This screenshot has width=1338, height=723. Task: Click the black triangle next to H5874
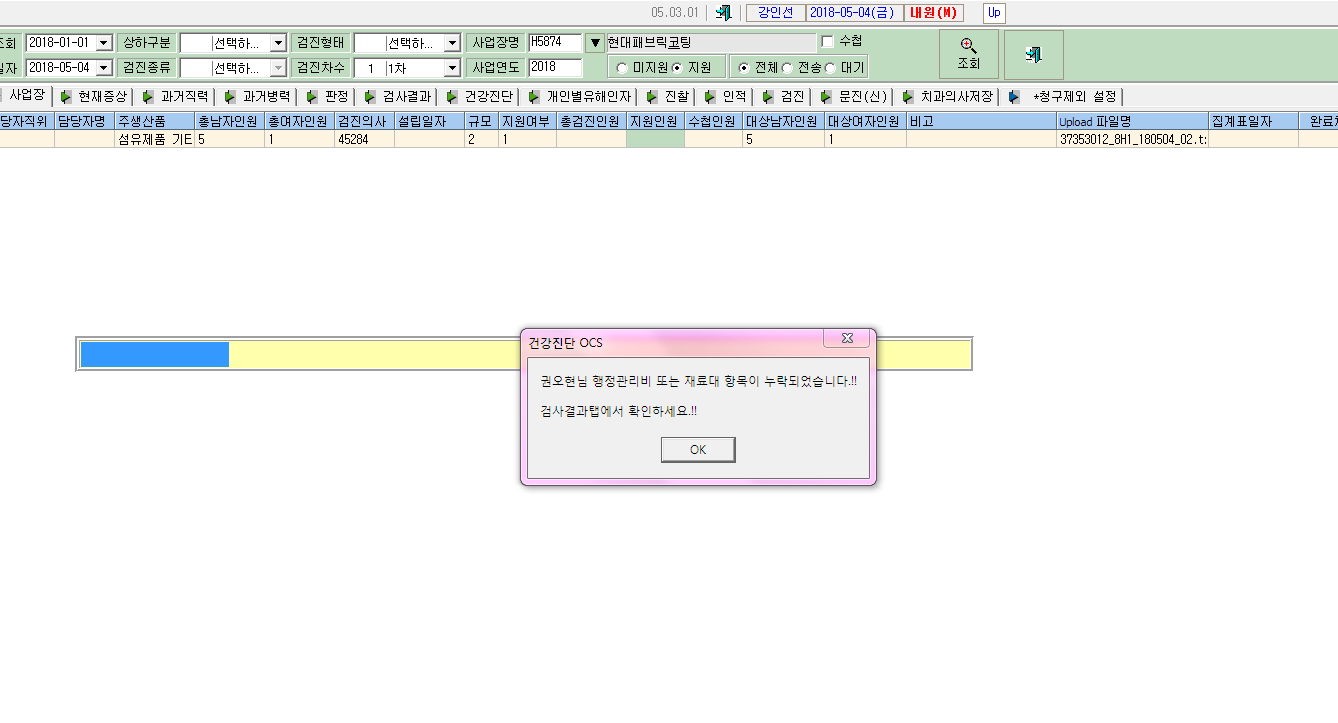tap(595, 43)
